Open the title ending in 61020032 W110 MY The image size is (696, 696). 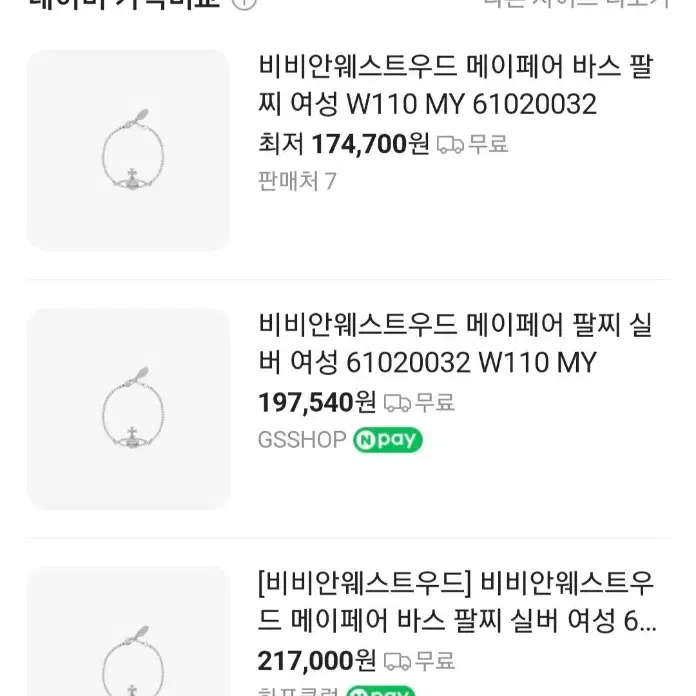click(x=456, y=344)
